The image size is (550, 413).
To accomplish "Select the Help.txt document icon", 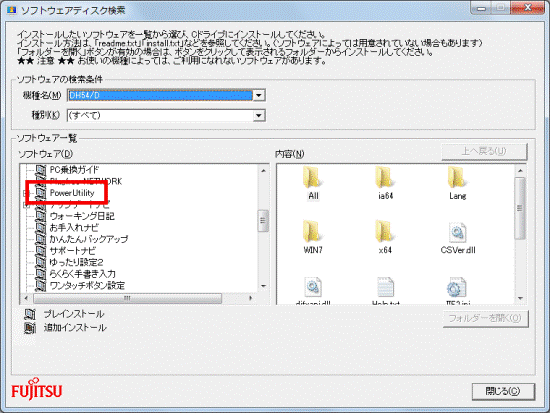I will click(385, 287).
